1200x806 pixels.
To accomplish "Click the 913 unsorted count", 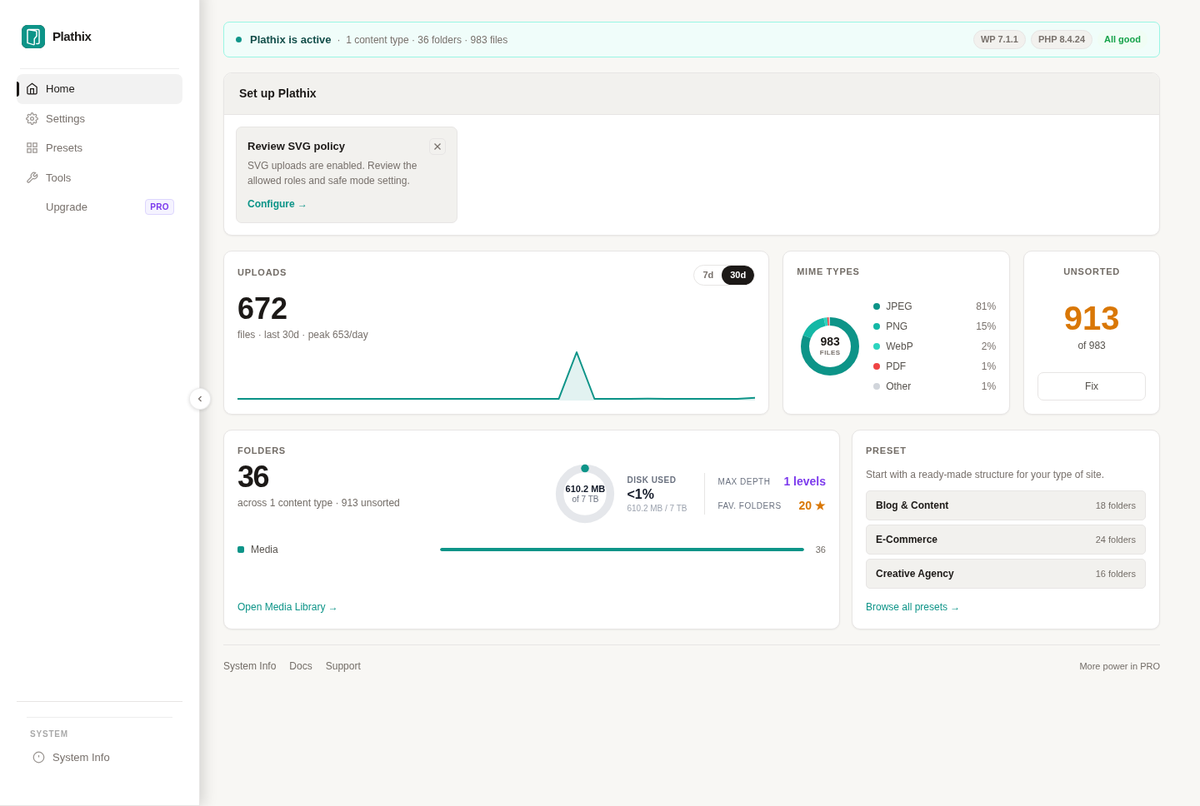I will coord(1091,319).
